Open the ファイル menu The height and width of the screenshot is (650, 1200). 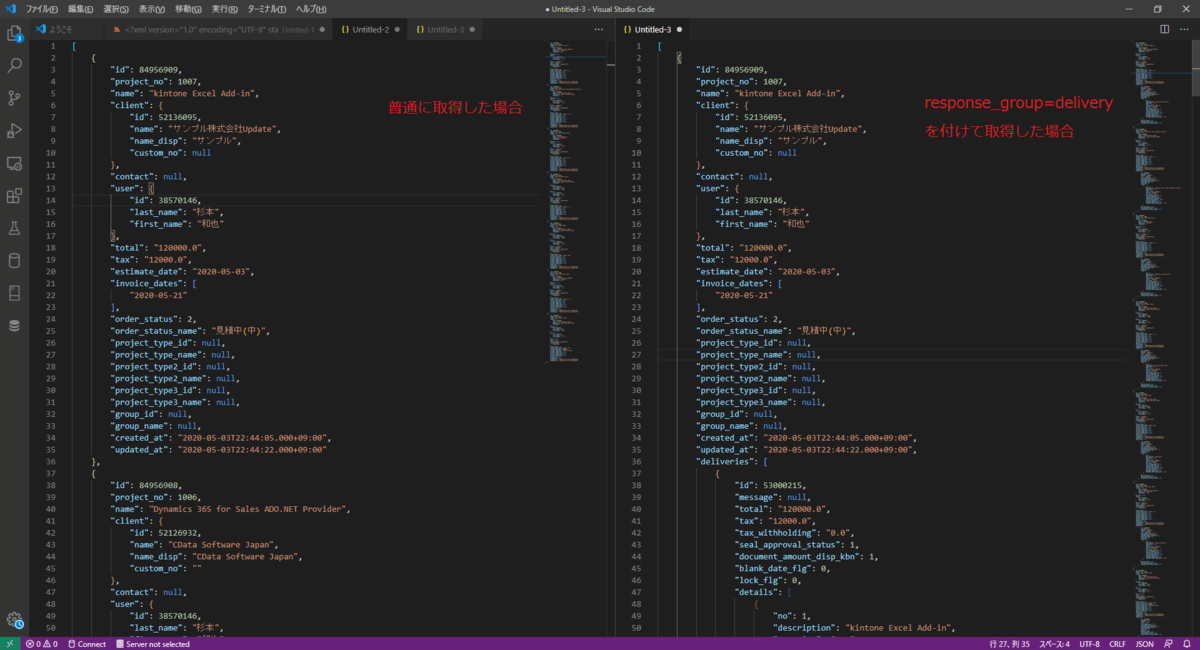[41, 9]
